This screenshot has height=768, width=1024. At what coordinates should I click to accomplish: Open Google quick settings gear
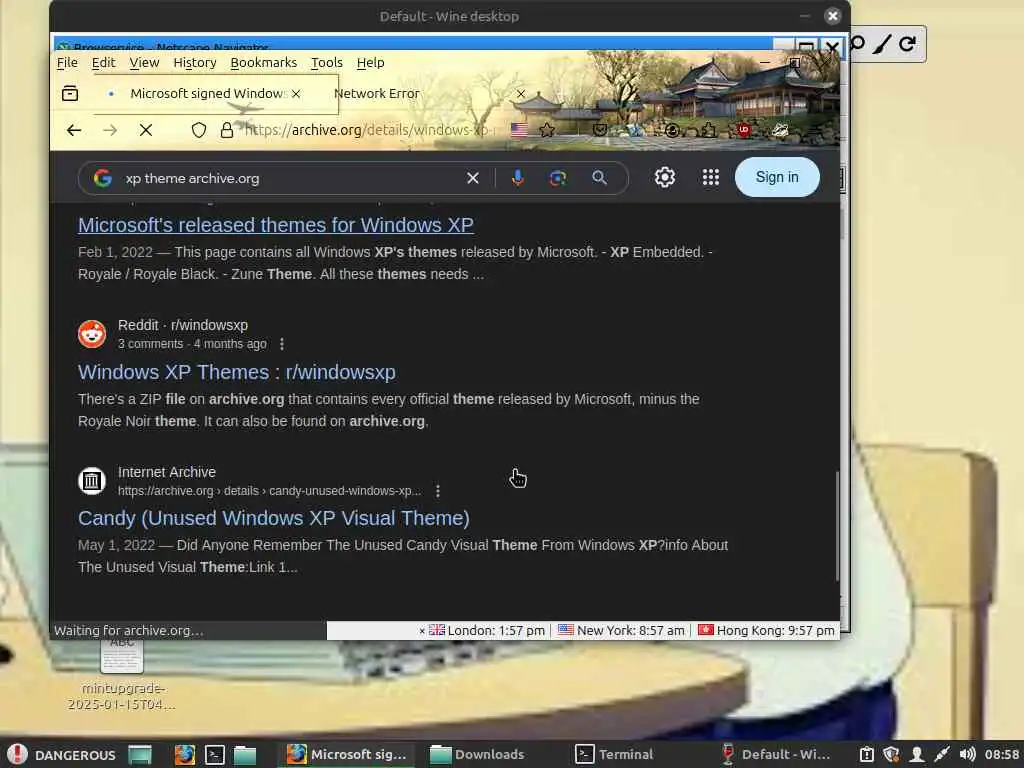click(665, 177)
